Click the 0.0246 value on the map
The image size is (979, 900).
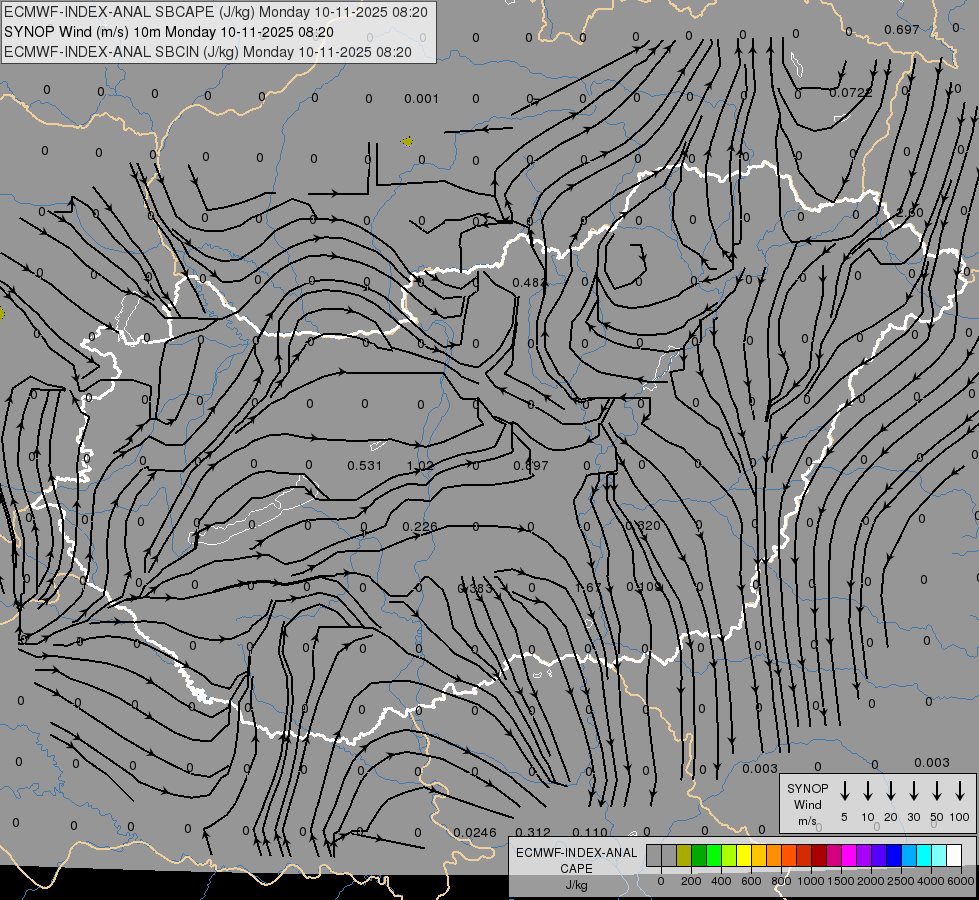tap(475, 833)
